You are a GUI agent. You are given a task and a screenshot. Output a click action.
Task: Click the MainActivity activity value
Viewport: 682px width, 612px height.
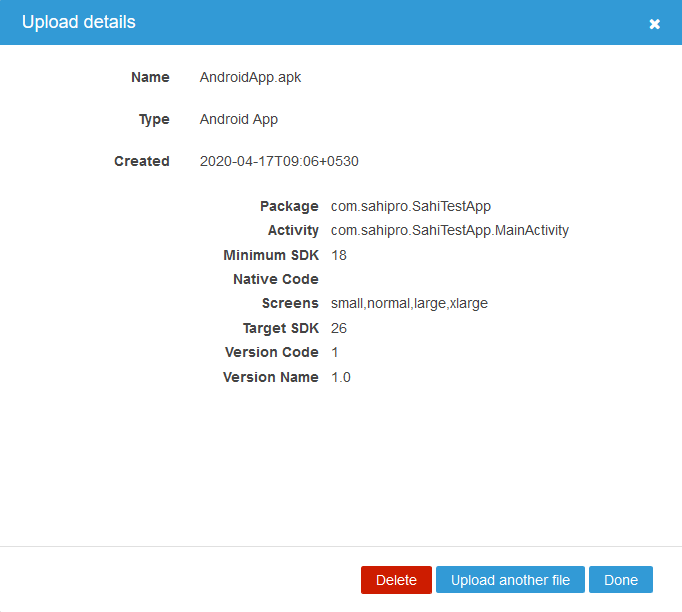pyautogui.click(x=449, y=231)
